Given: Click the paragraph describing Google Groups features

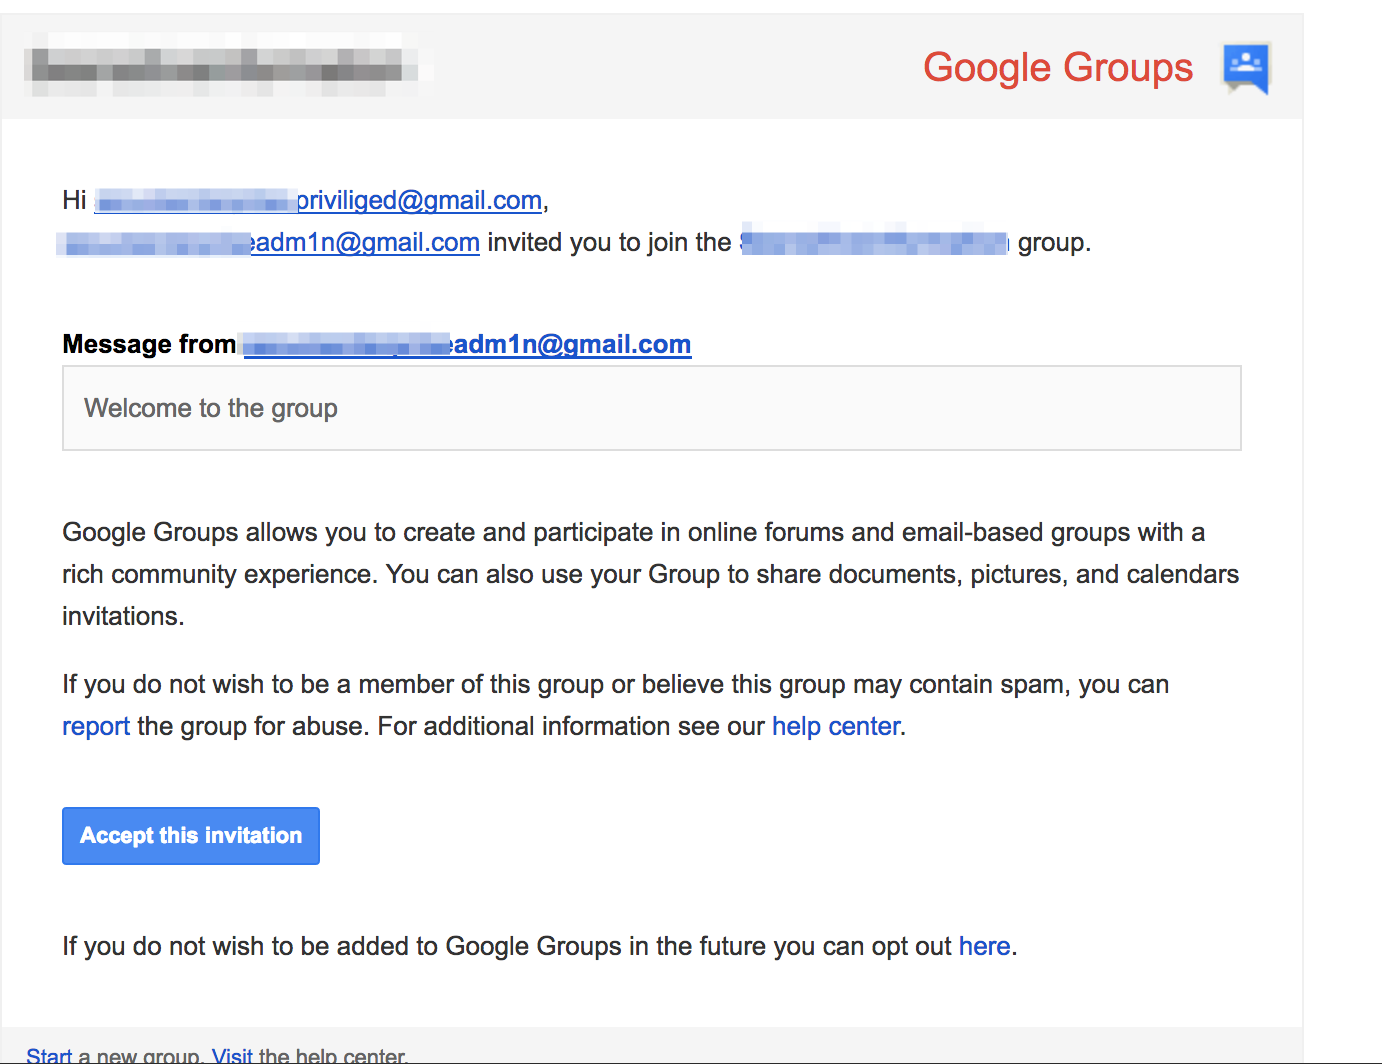Looking at the screenshot, I should click(x=650, y=574).
